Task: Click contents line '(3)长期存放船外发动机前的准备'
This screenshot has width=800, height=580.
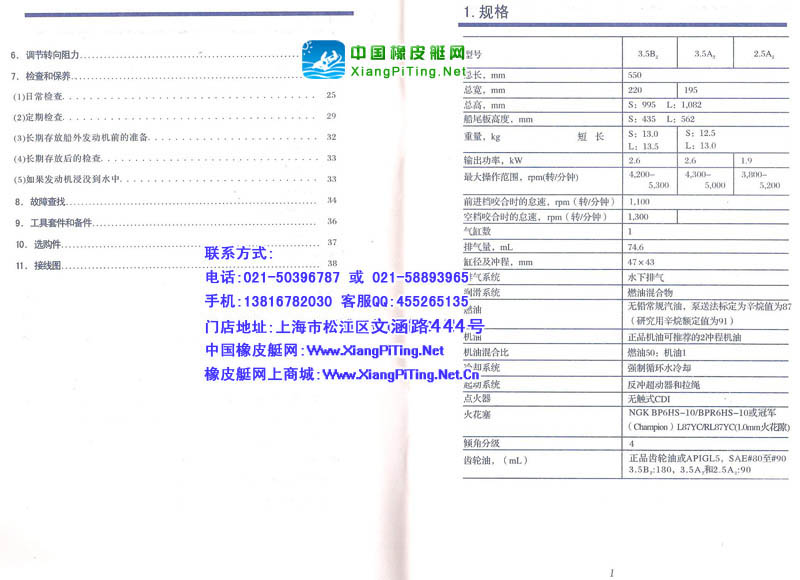Action: pos(81,138)
